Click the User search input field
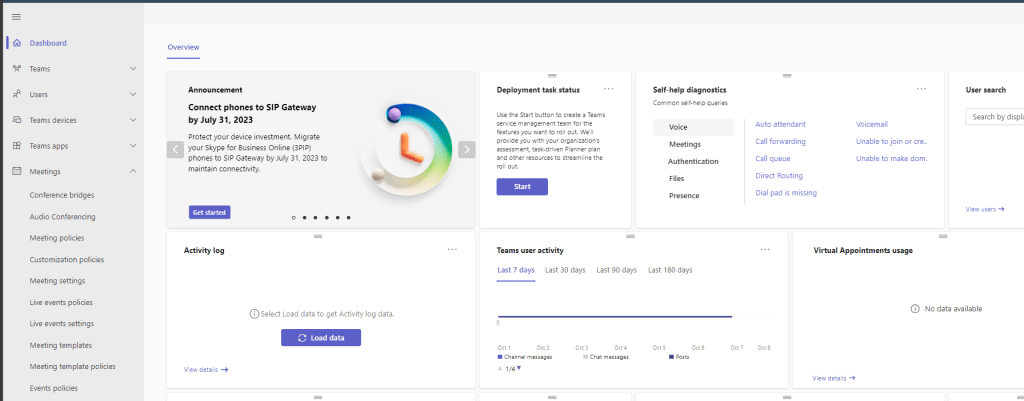 pyautogui.click(x=995, y=117)
